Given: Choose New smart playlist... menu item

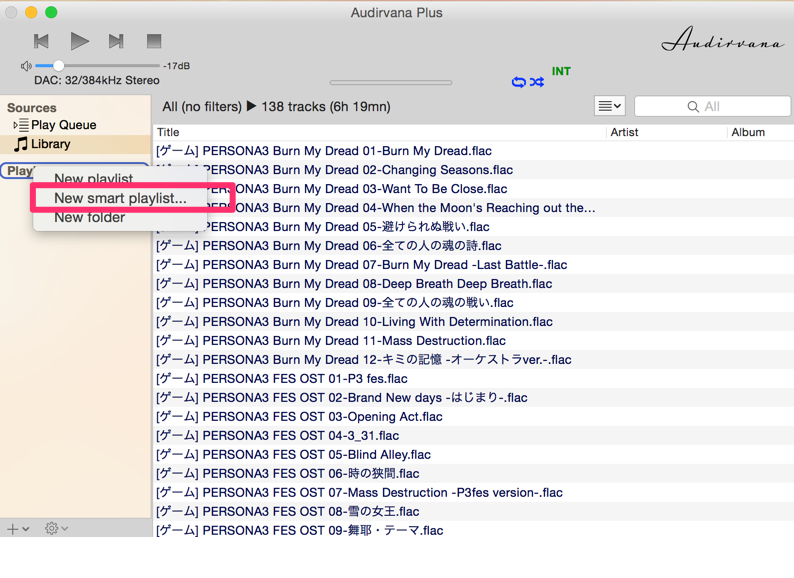Looking at the screenshot, I should (x=121, y=198).
